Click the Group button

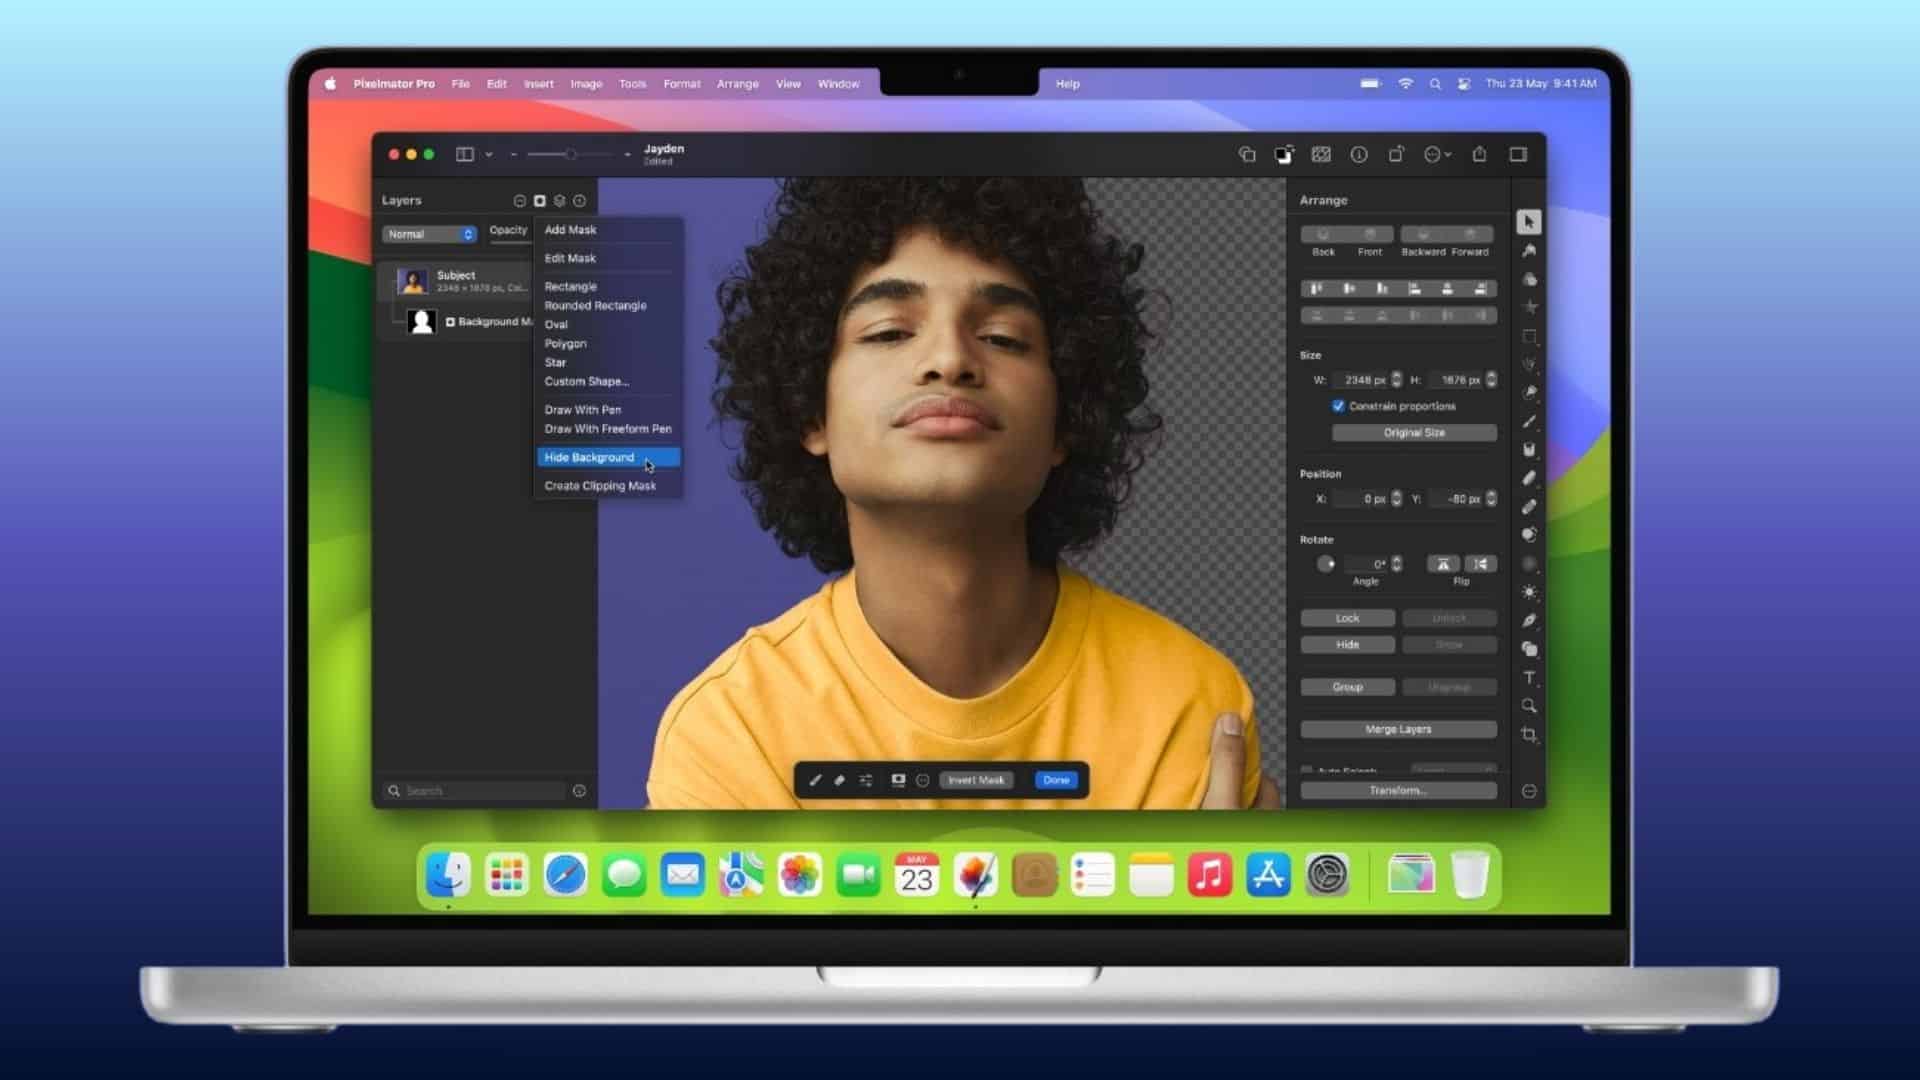(x=1347, y=687)
